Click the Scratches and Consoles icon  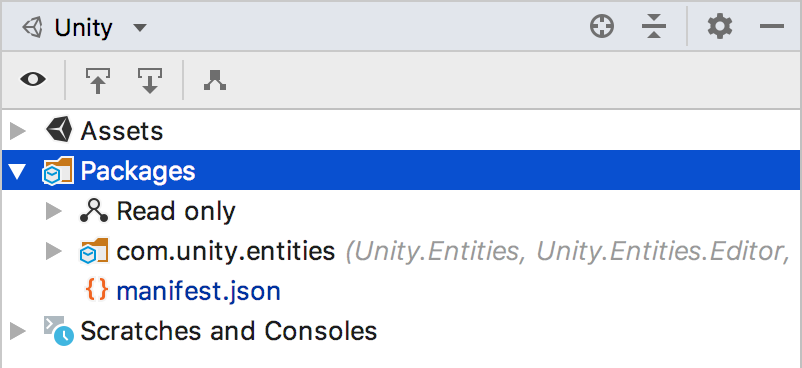[x=58, y=331]
